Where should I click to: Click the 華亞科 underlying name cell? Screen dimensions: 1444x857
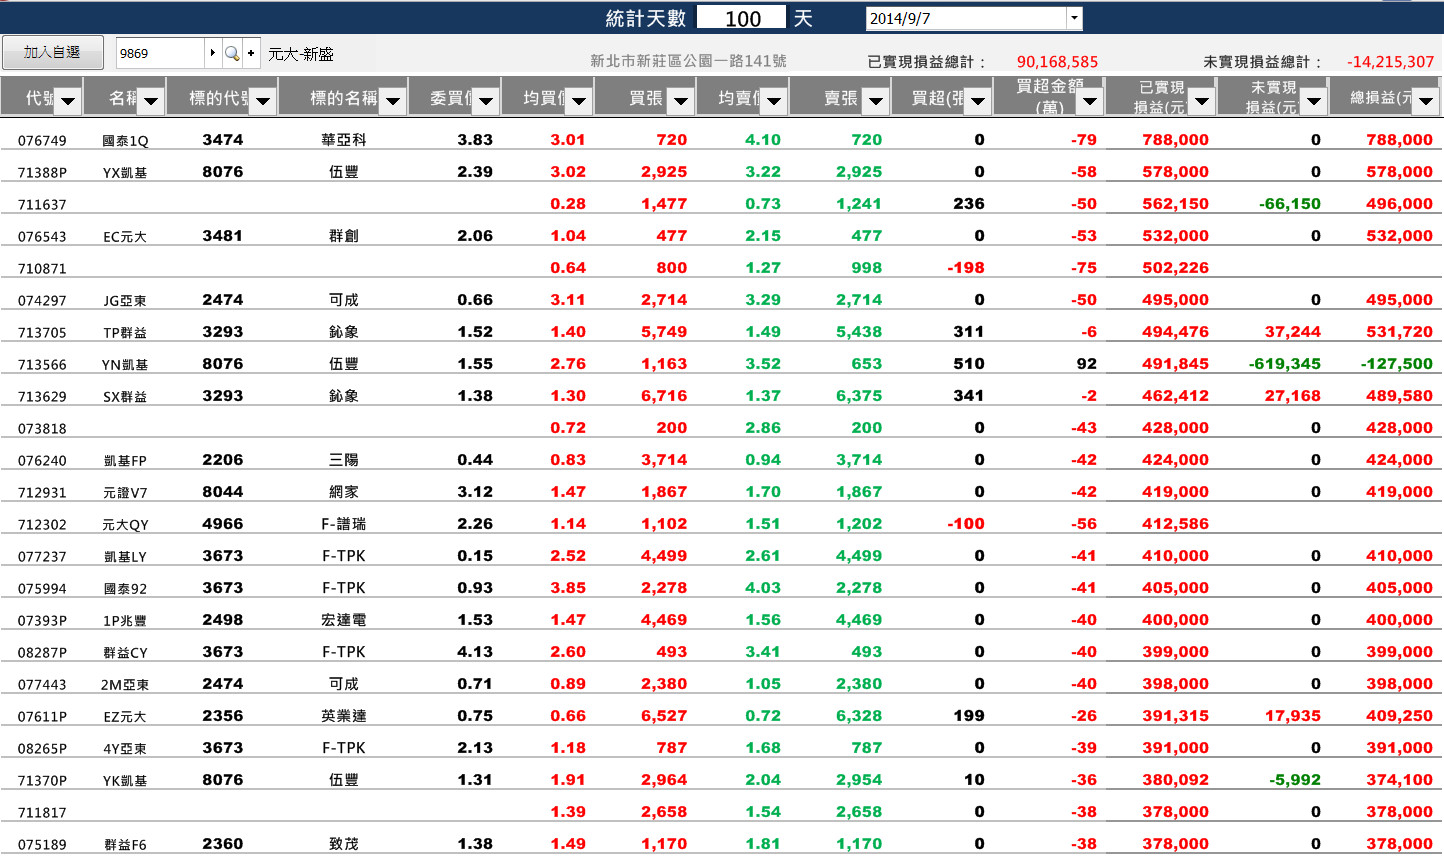(x=343, y=140)
